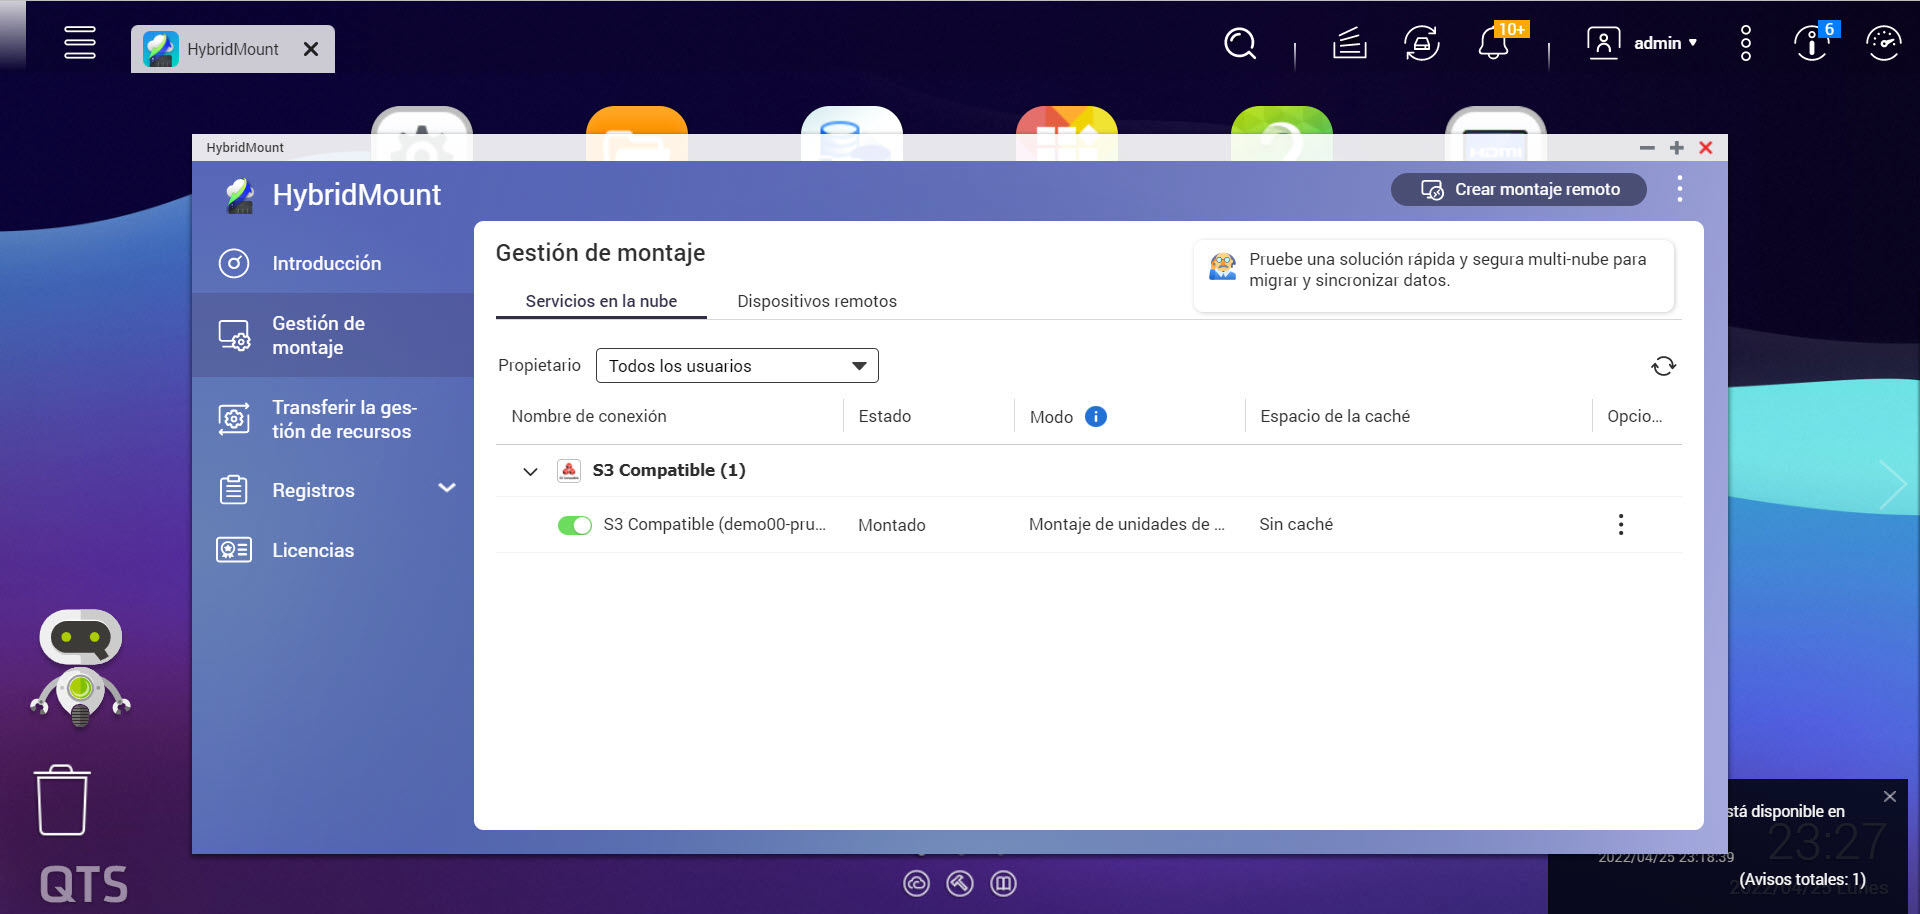Click the Modo info icon

pyautogui.click(x=1096, y=417)
